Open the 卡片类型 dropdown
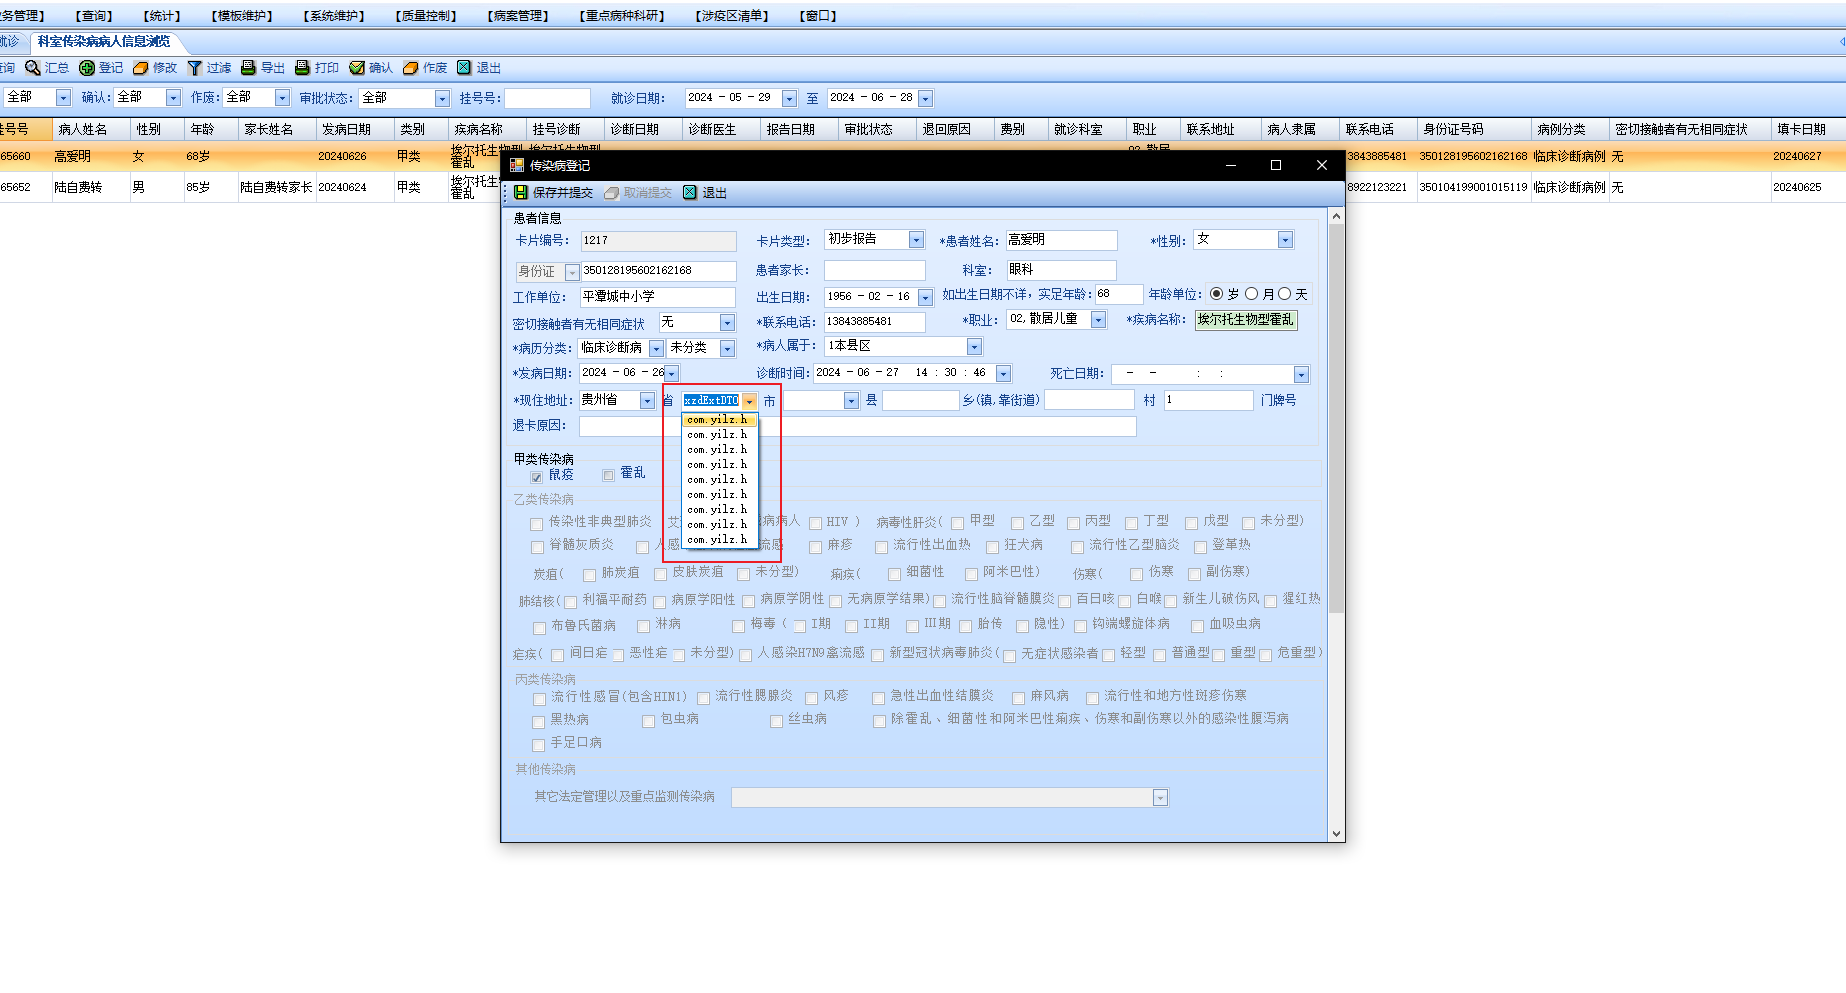1846x993 pixels. click(x=916, y=240)
